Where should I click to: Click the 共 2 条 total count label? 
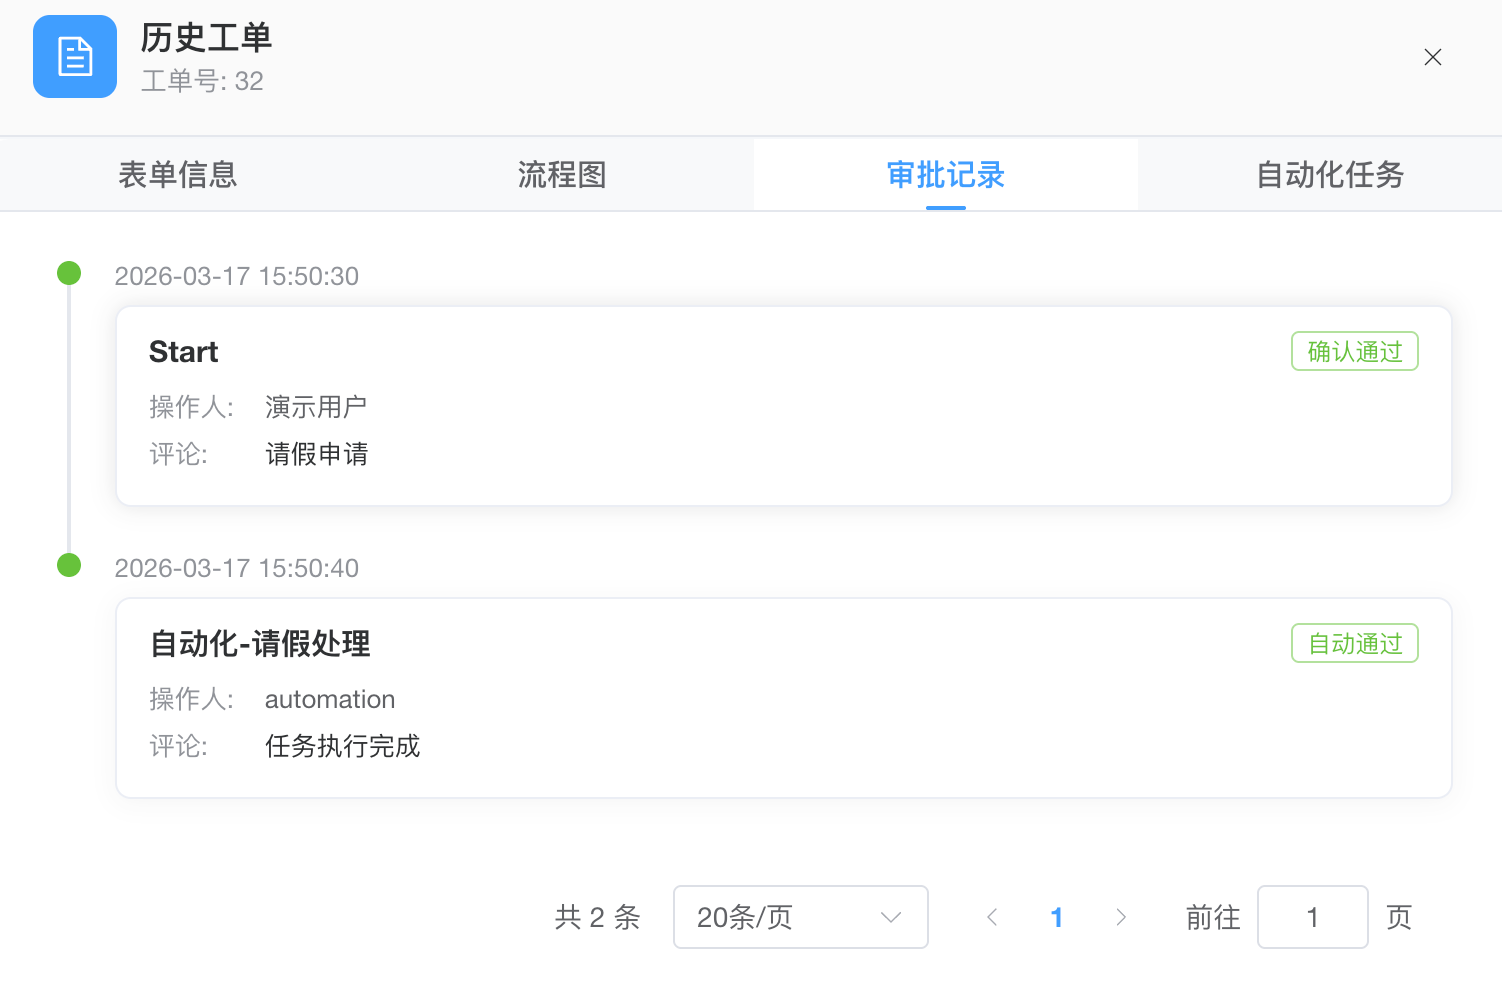point(597,917)
